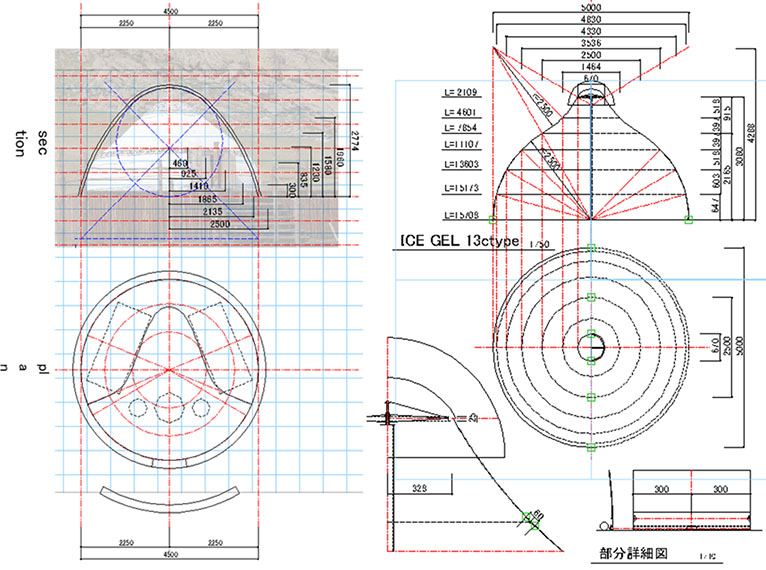
Task: Select the small center circle in dome plan
Action: click(x=592, y=349)
